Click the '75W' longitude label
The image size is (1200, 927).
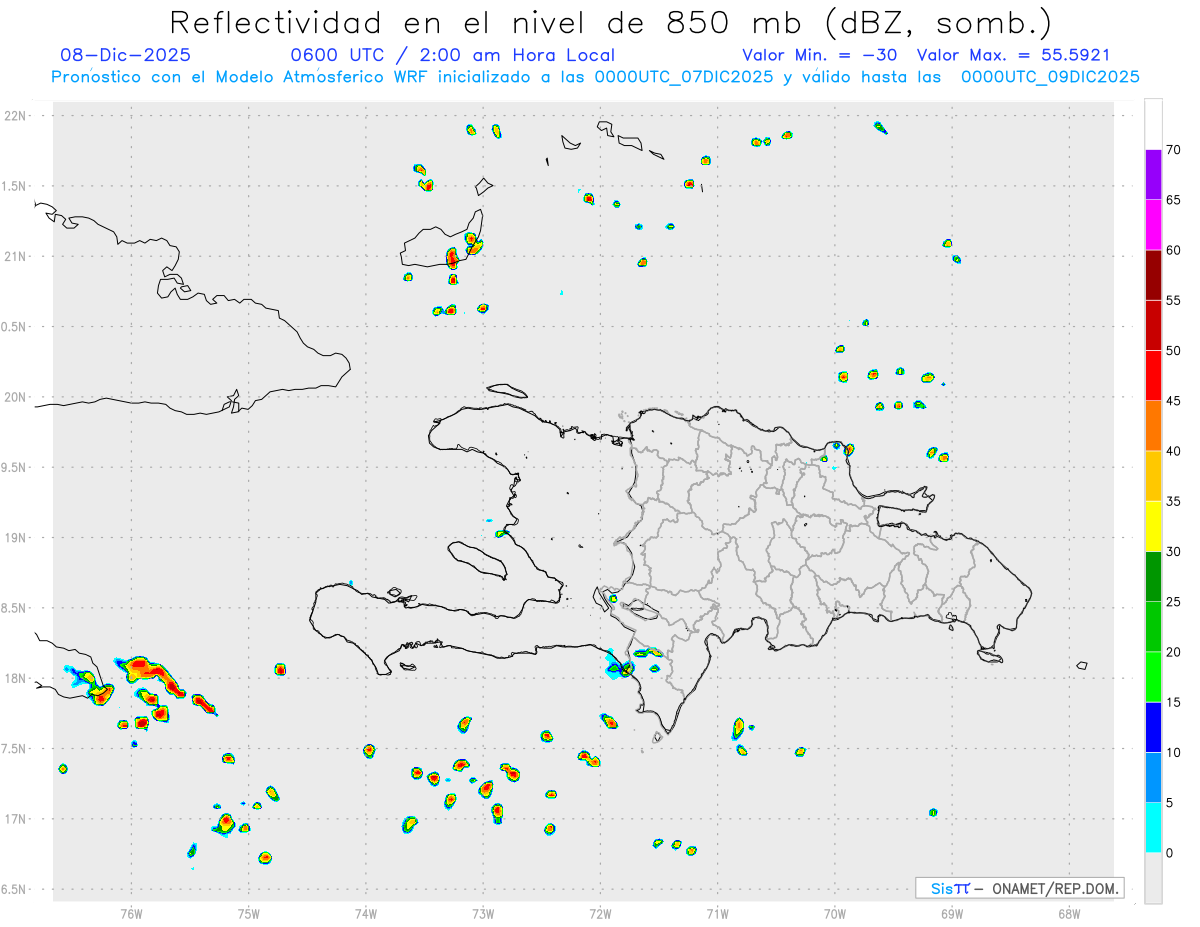click(x=248, y=913)
